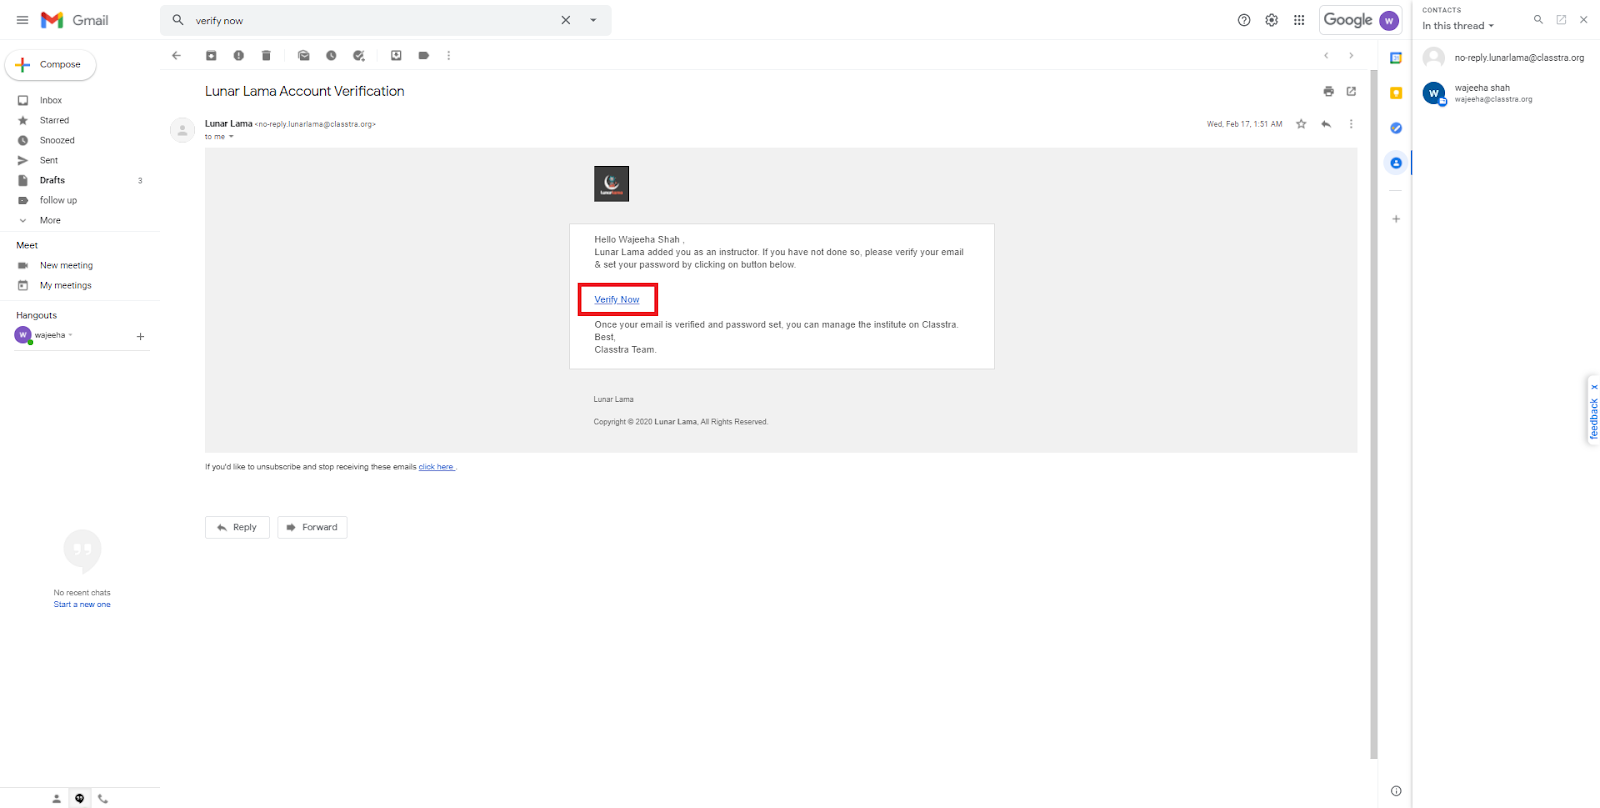Go to the newer conversation arrow

tap(1326, 56)
